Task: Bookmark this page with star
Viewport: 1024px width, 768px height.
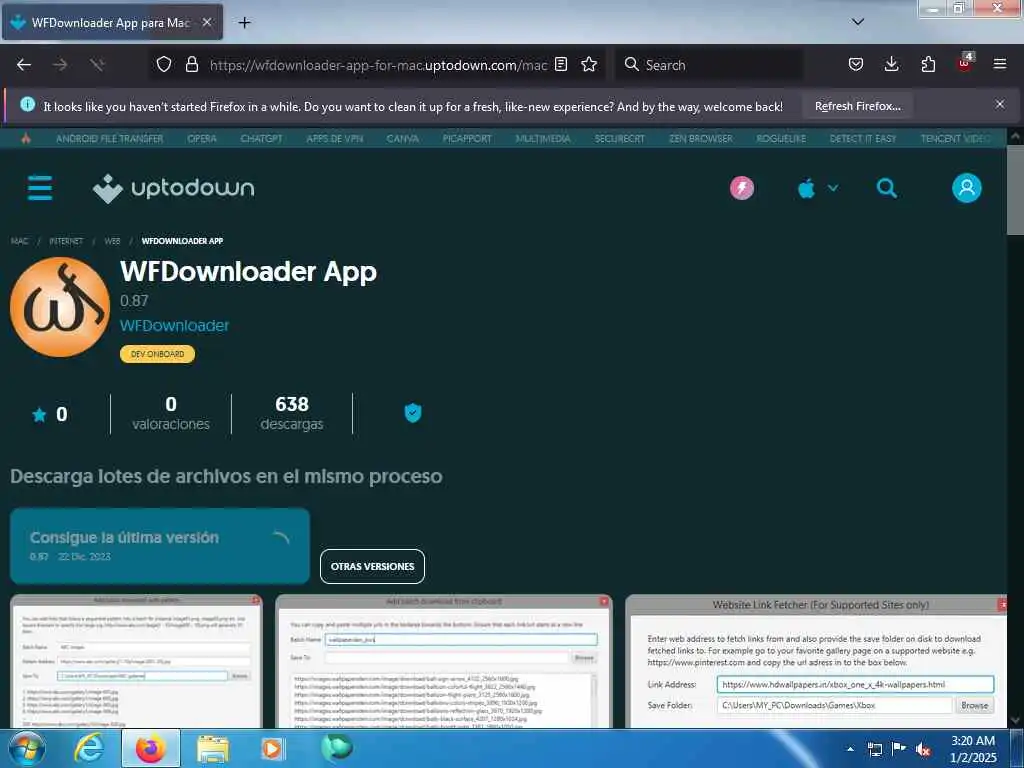Action: 589,64
